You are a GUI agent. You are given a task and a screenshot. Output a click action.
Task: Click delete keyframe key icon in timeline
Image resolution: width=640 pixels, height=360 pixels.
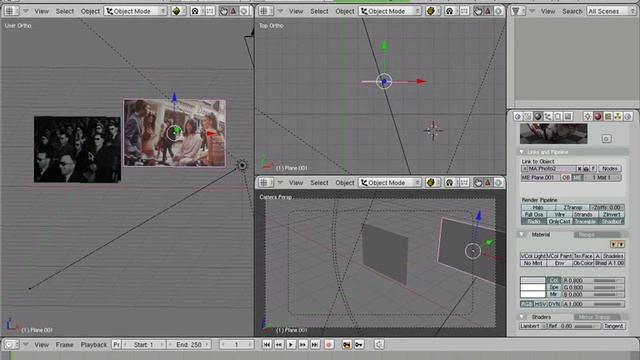click(x=359, y=345)
